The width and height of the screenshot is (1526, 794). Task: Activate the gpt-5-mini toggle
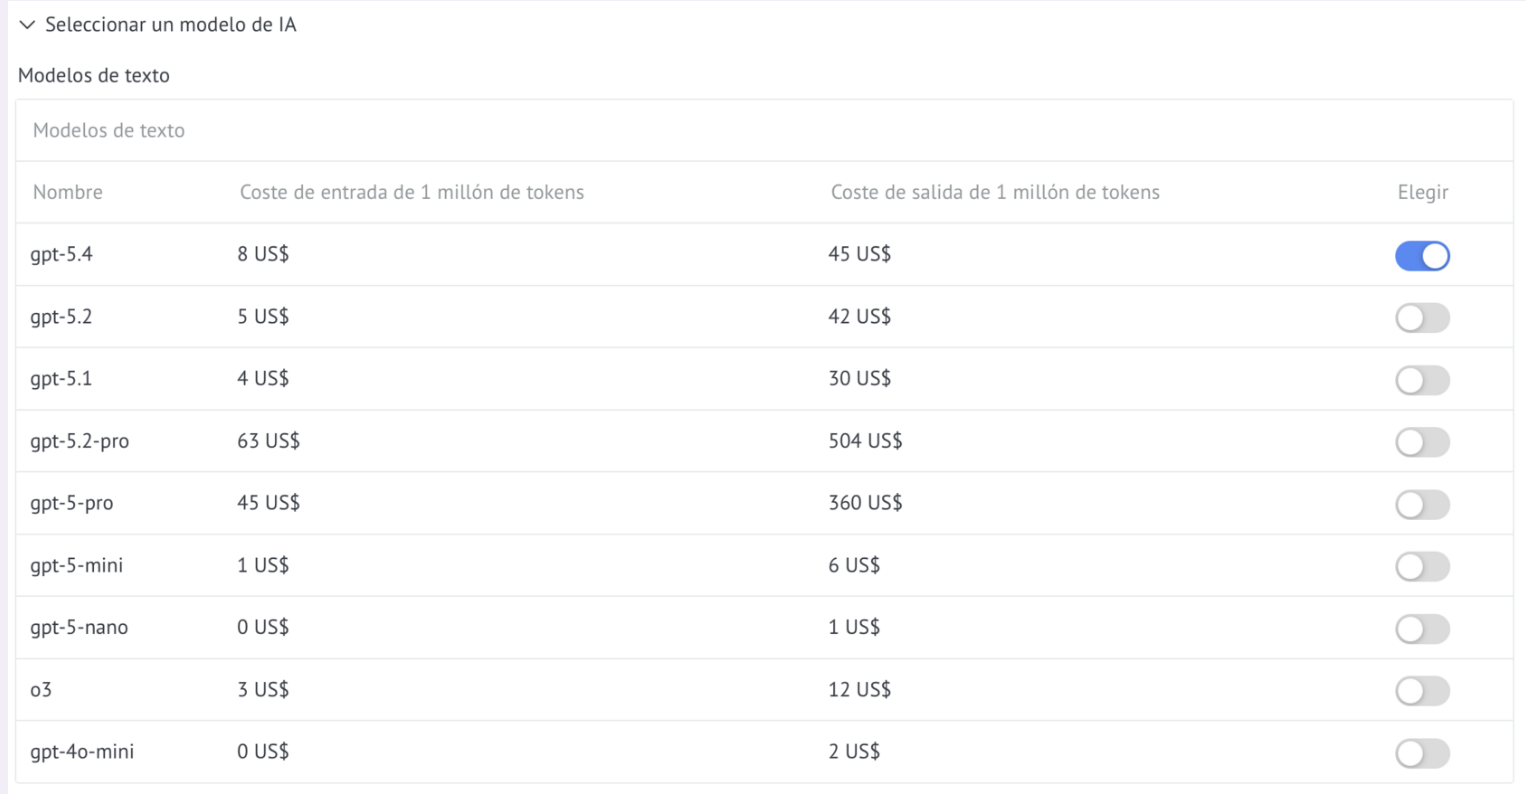(1422, 566)
